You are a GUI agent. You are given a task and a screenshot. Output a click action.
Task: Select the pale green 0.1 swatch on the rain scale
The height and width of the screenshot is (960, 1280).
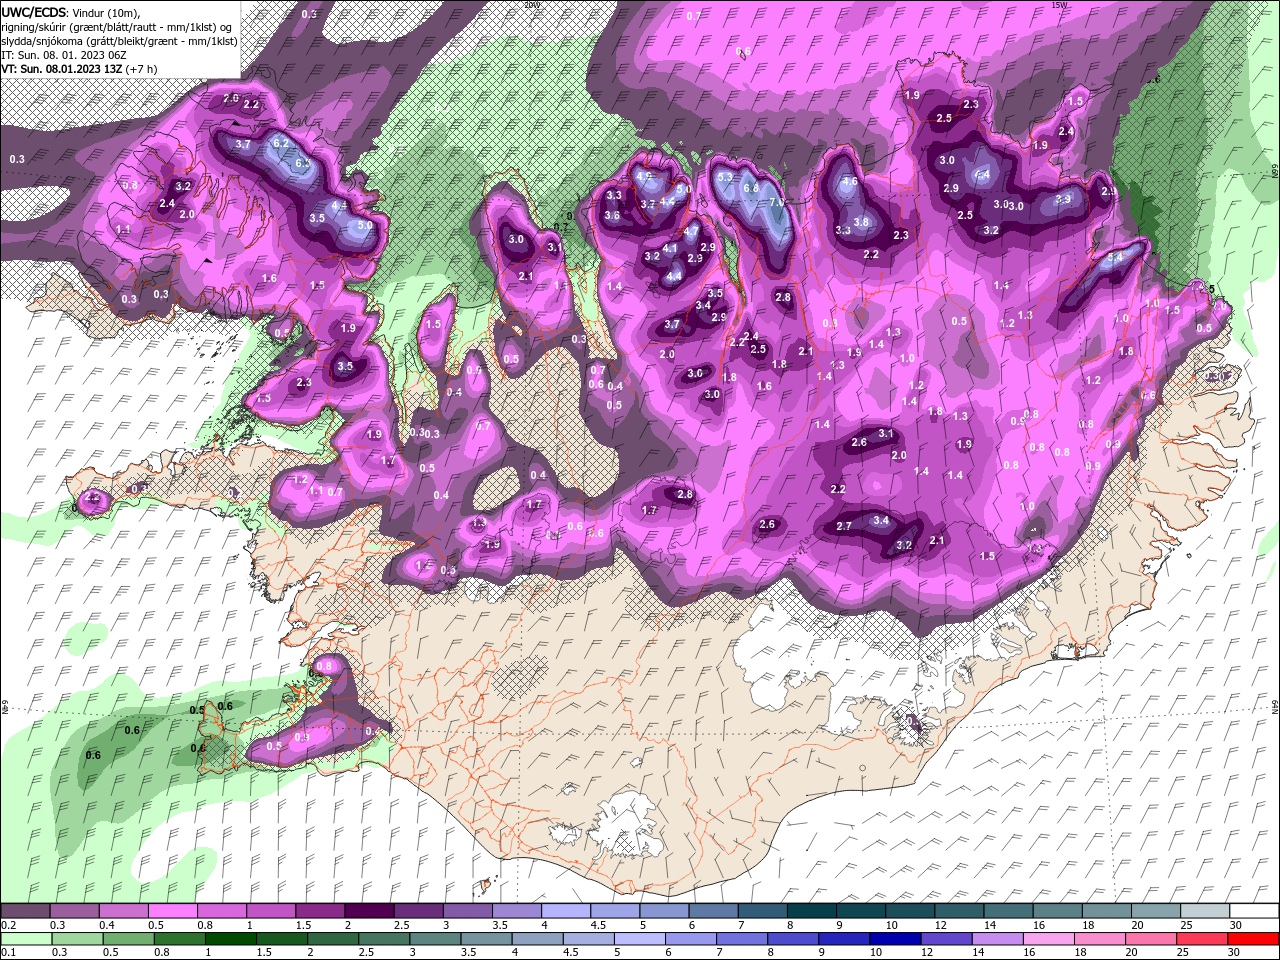point(25,939)
